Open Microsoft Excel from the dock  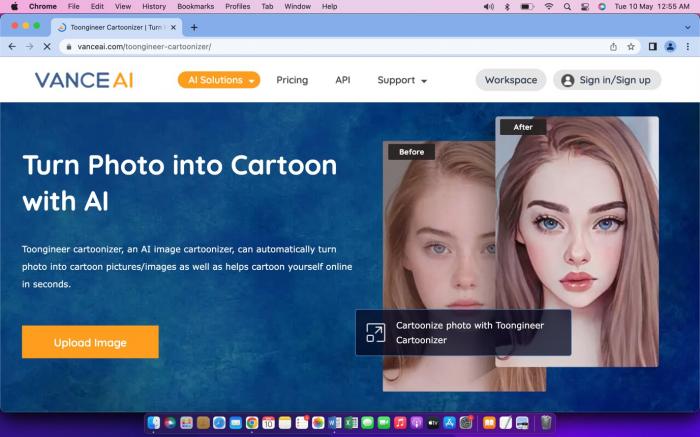[351, 423]
